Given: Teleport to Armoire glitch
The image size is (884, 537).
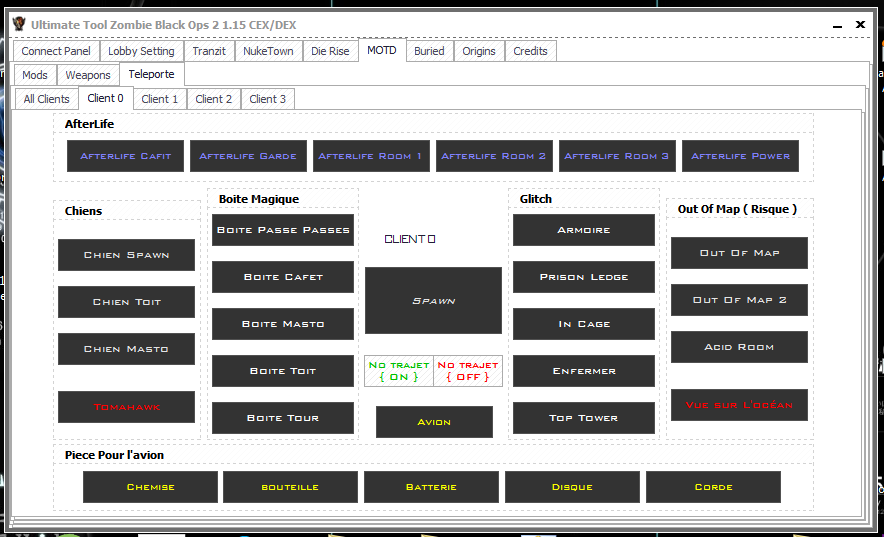Looking at the screenshot, I should [584, 230].
